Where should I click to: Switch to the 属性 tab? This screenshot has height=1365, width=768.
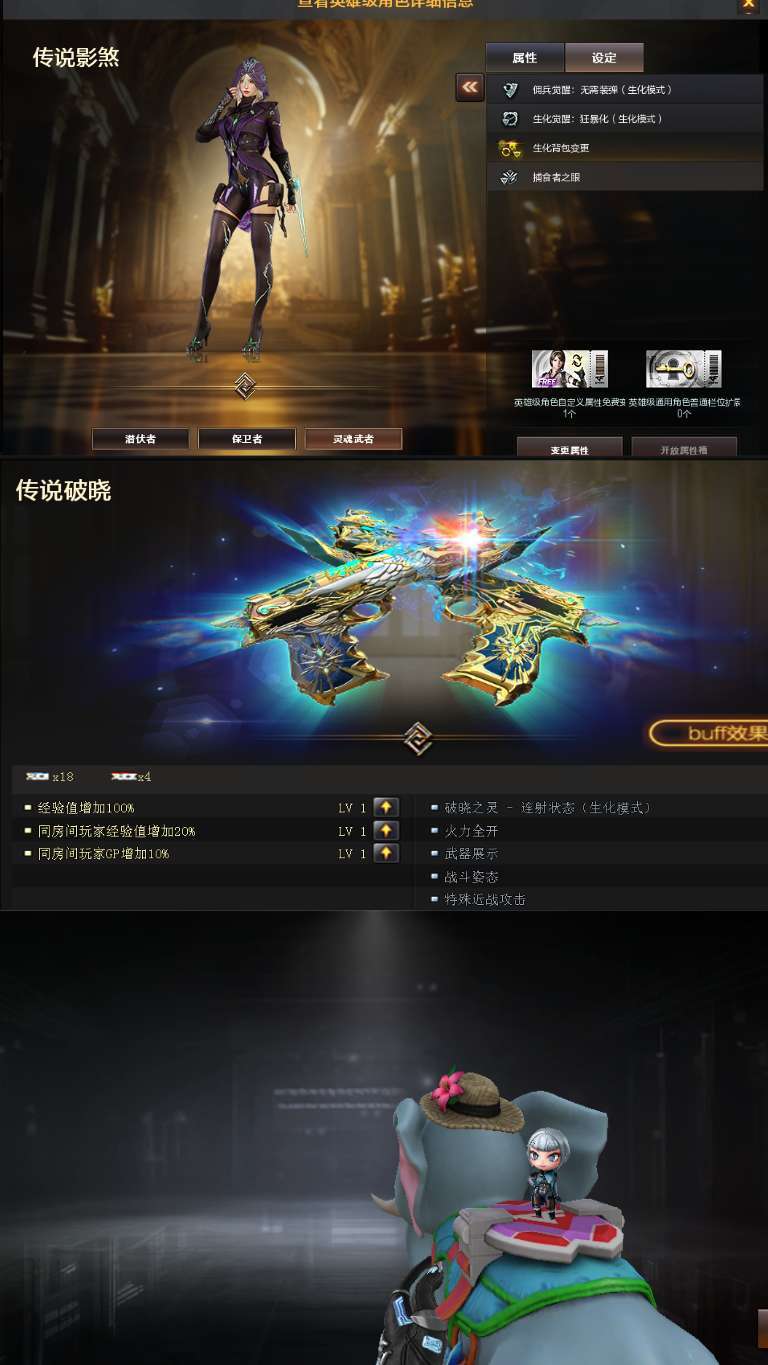pyautogui.click(x=525, y=57)
